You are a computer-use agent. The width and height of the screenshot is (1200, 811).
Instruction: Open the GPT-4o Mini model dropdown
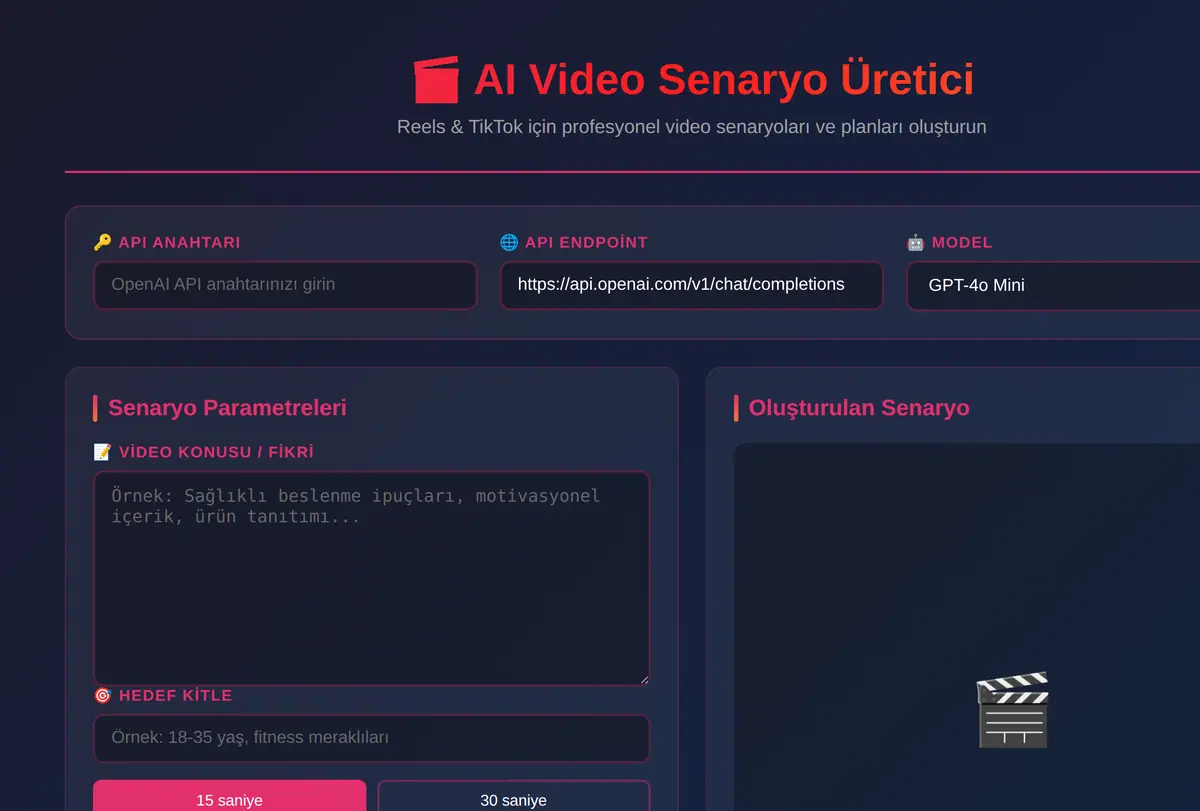click(1053, 285)
